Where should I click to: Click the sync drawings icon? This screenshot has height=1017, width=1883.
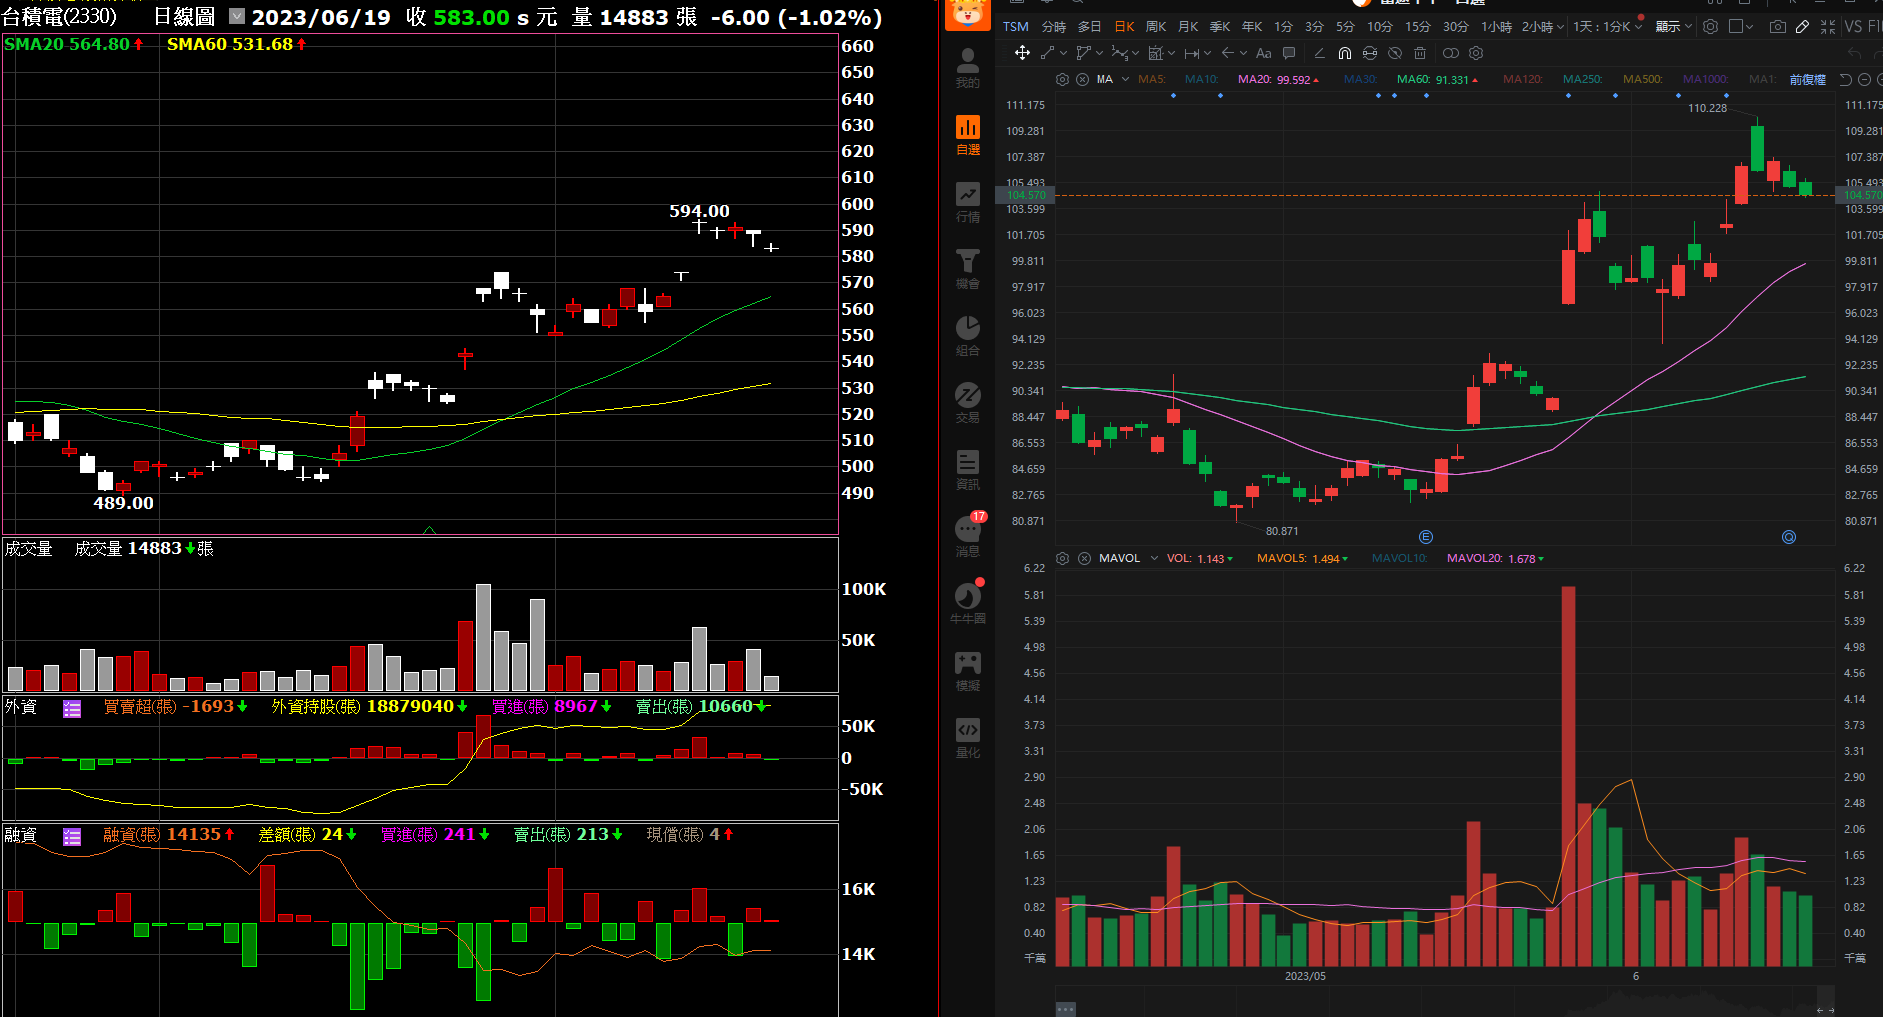point(1370,53)
